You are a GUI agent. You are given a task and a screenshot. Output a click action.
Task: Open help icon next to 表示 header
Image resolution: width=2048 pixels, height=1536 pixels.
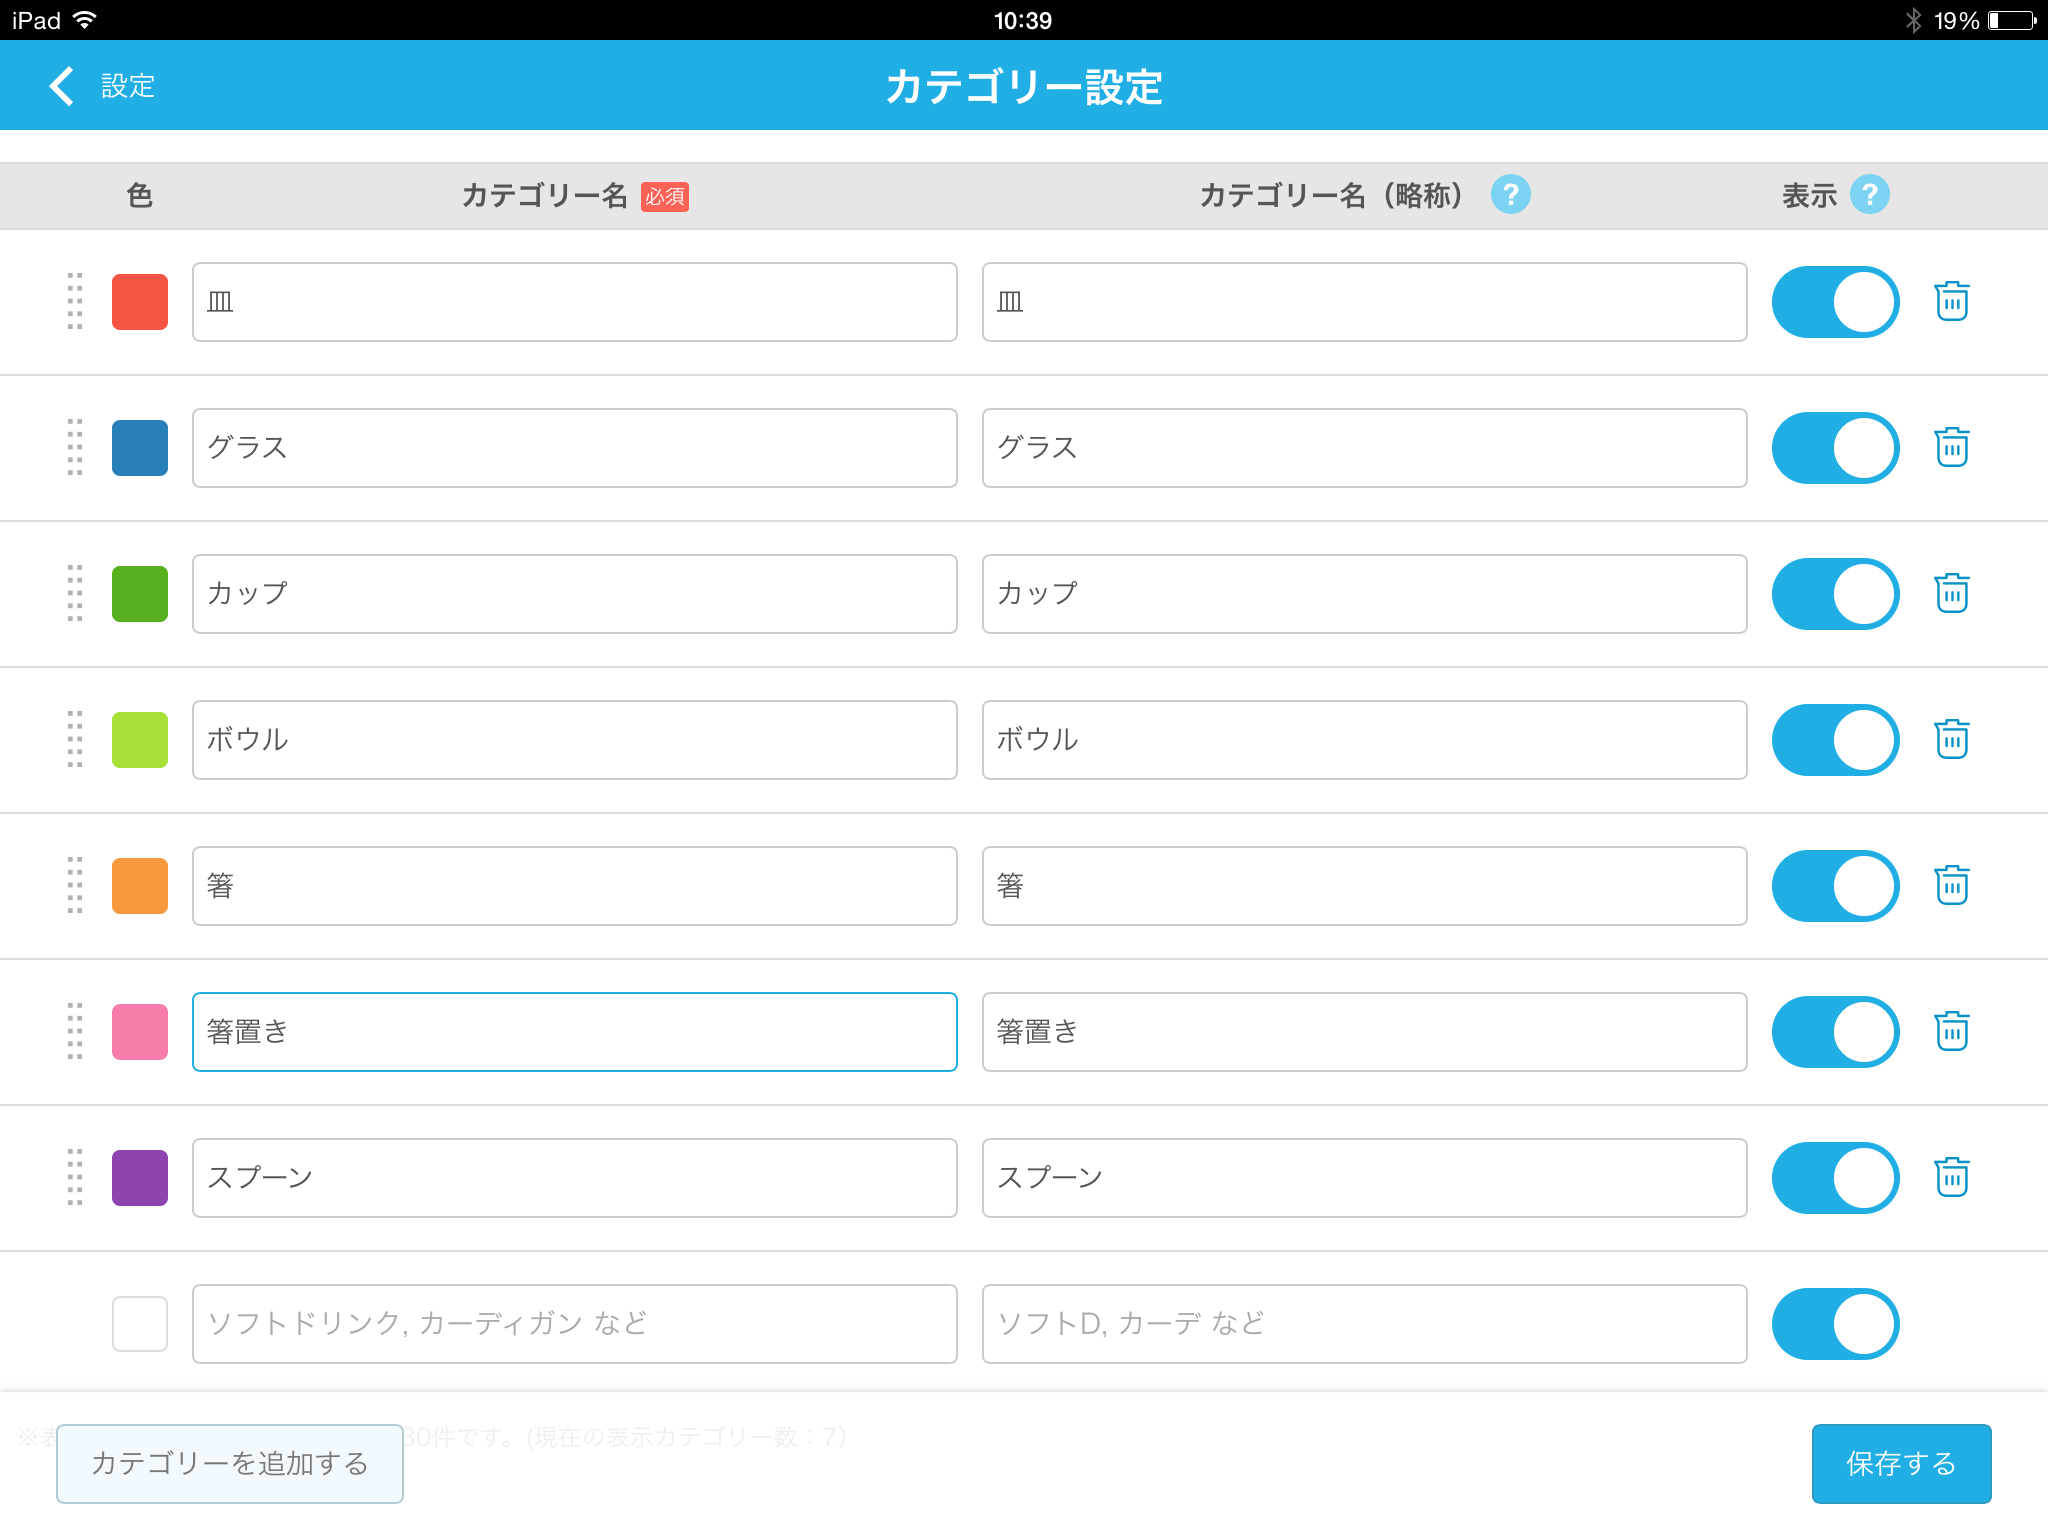tap(1869, 194)
